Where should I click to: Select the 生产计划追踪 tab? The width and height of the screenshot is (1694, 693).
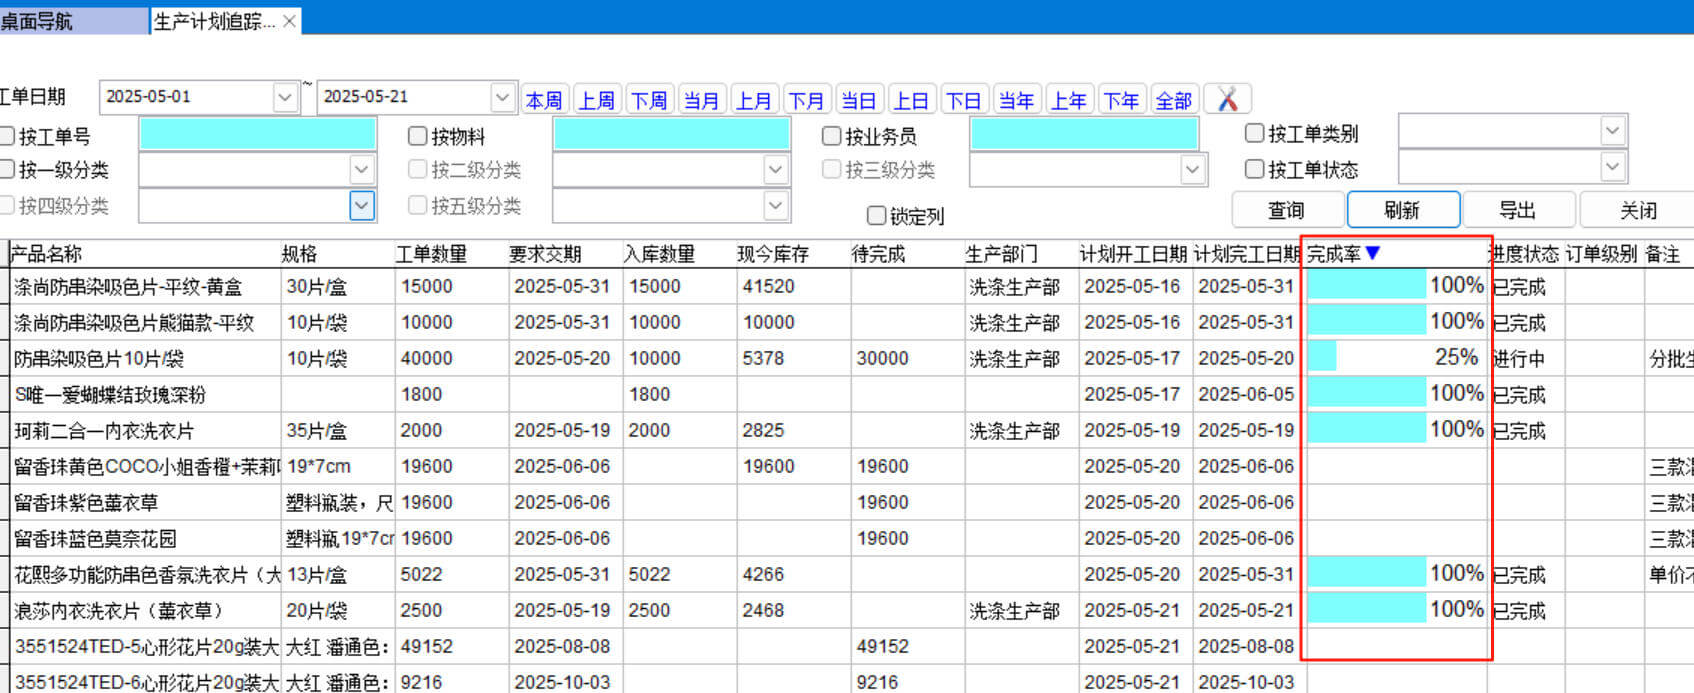tap(213, 21)
